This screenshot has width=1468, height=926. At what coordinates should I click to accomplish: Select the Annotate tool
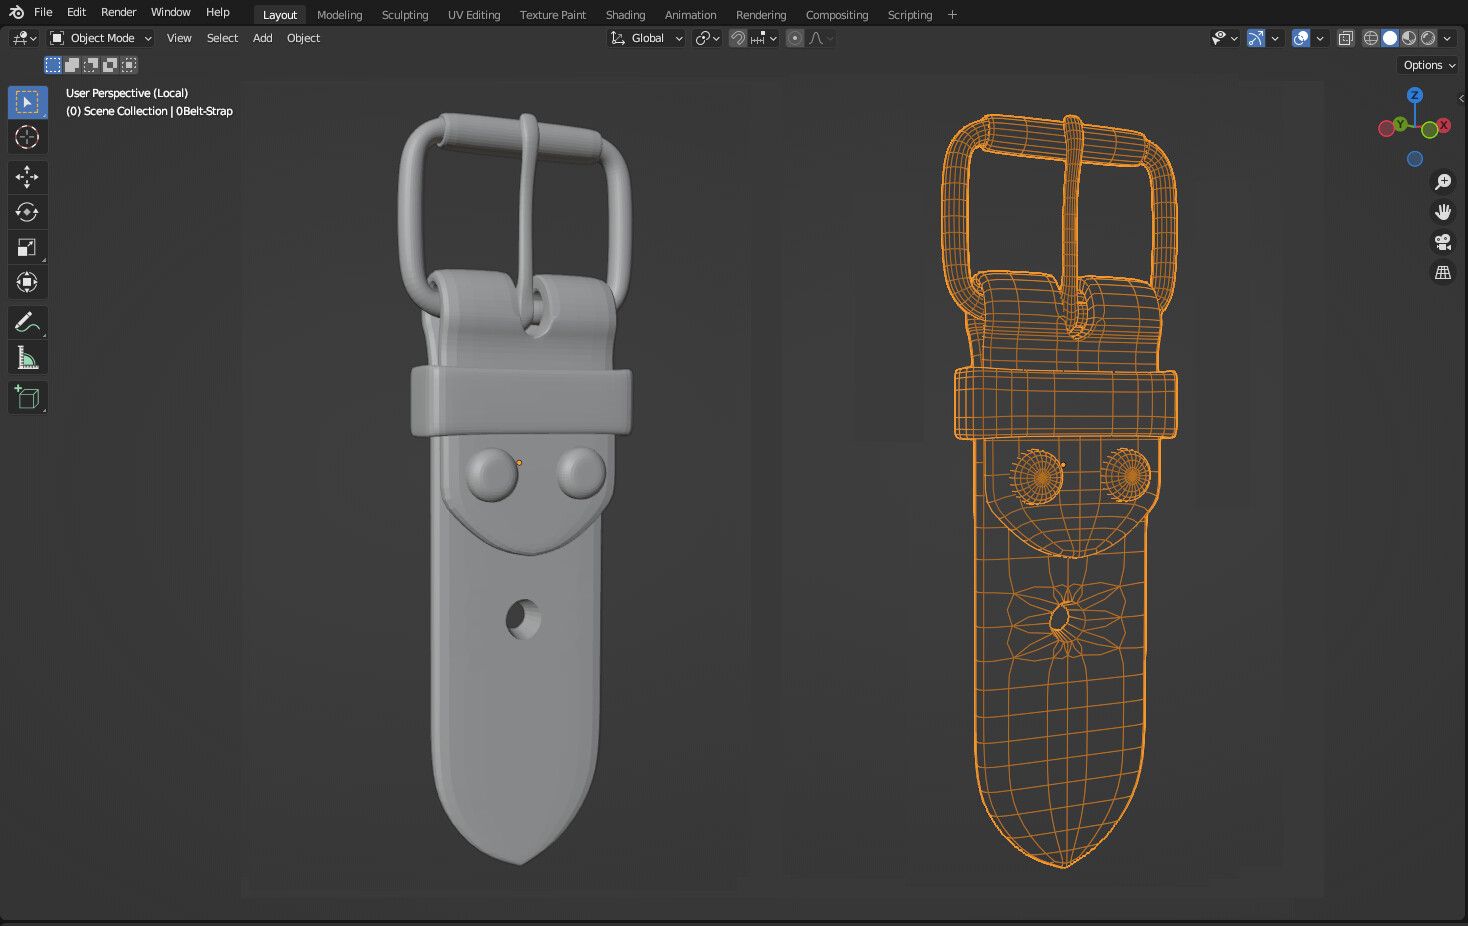(27, 322)
